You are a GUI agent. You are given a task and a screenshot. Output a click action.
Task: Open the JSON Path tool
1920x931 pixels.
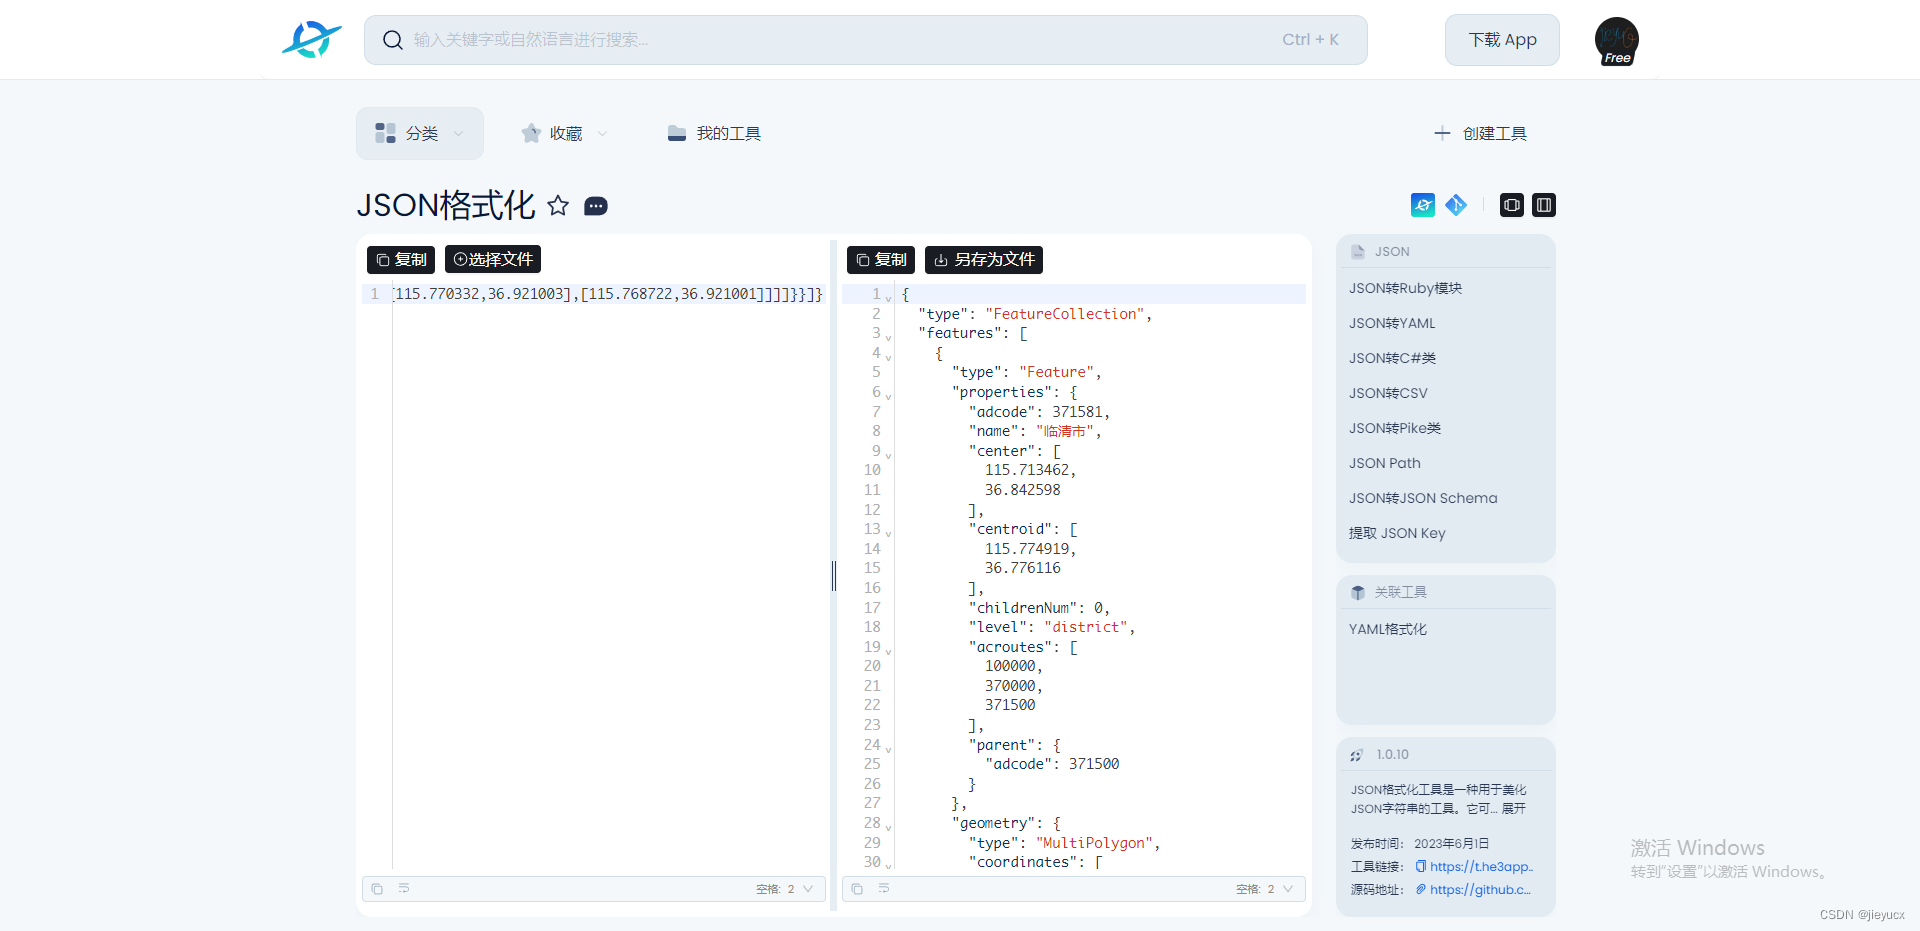point(1385,463)
